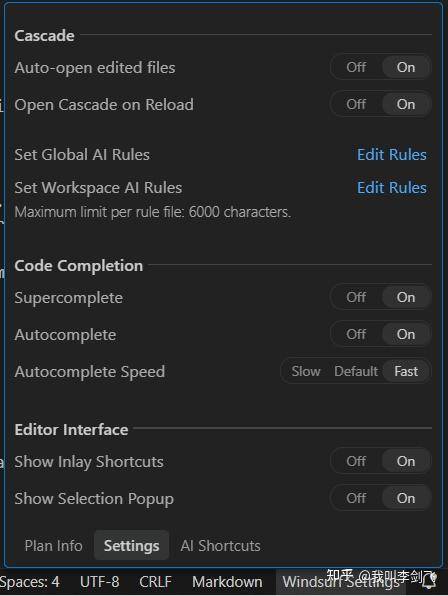Disable Open Cascade on Reload
448x596 pixels.
(356, 104)
